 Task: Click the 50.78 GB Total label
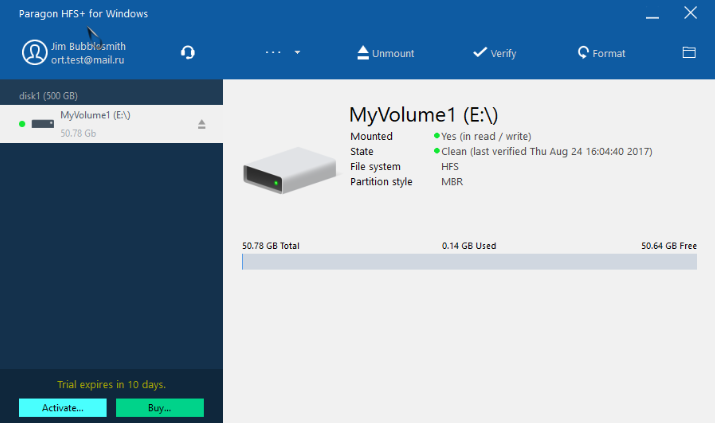click(x=271, y=246)
